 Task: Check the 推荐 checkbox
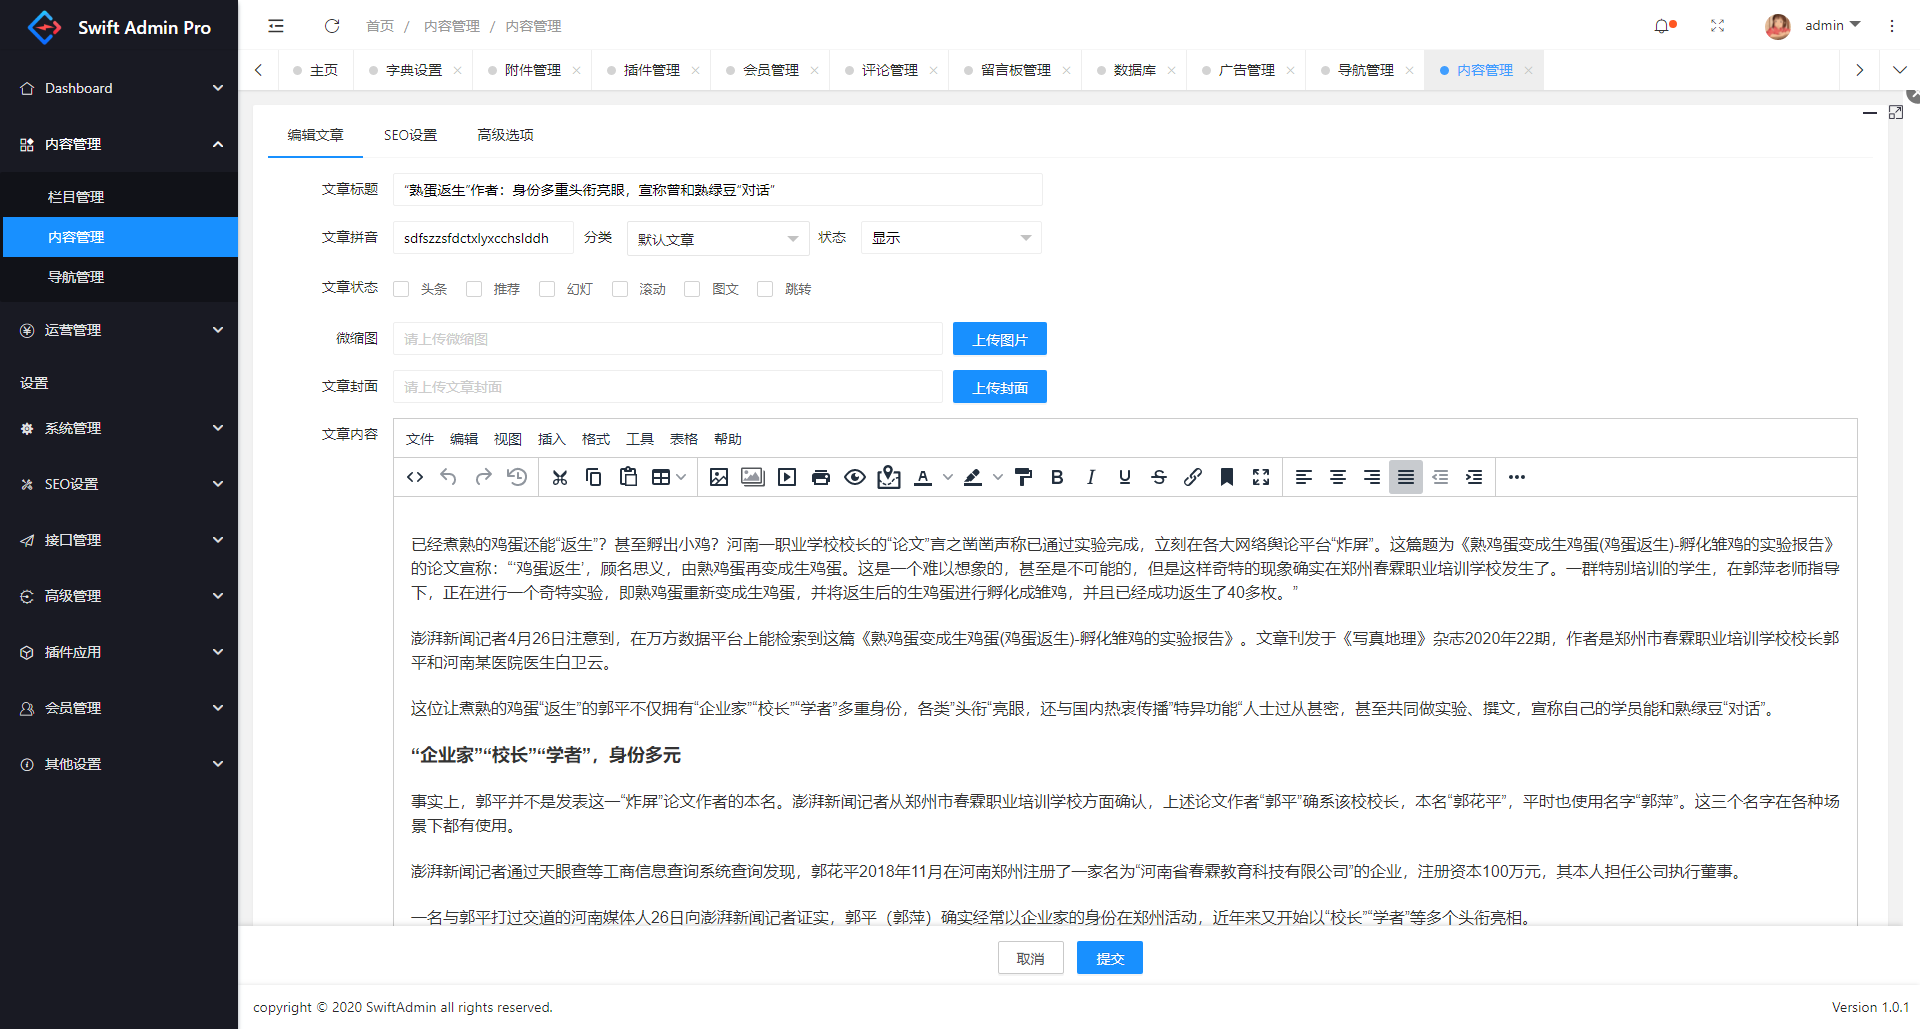click(x=474, y=288)
